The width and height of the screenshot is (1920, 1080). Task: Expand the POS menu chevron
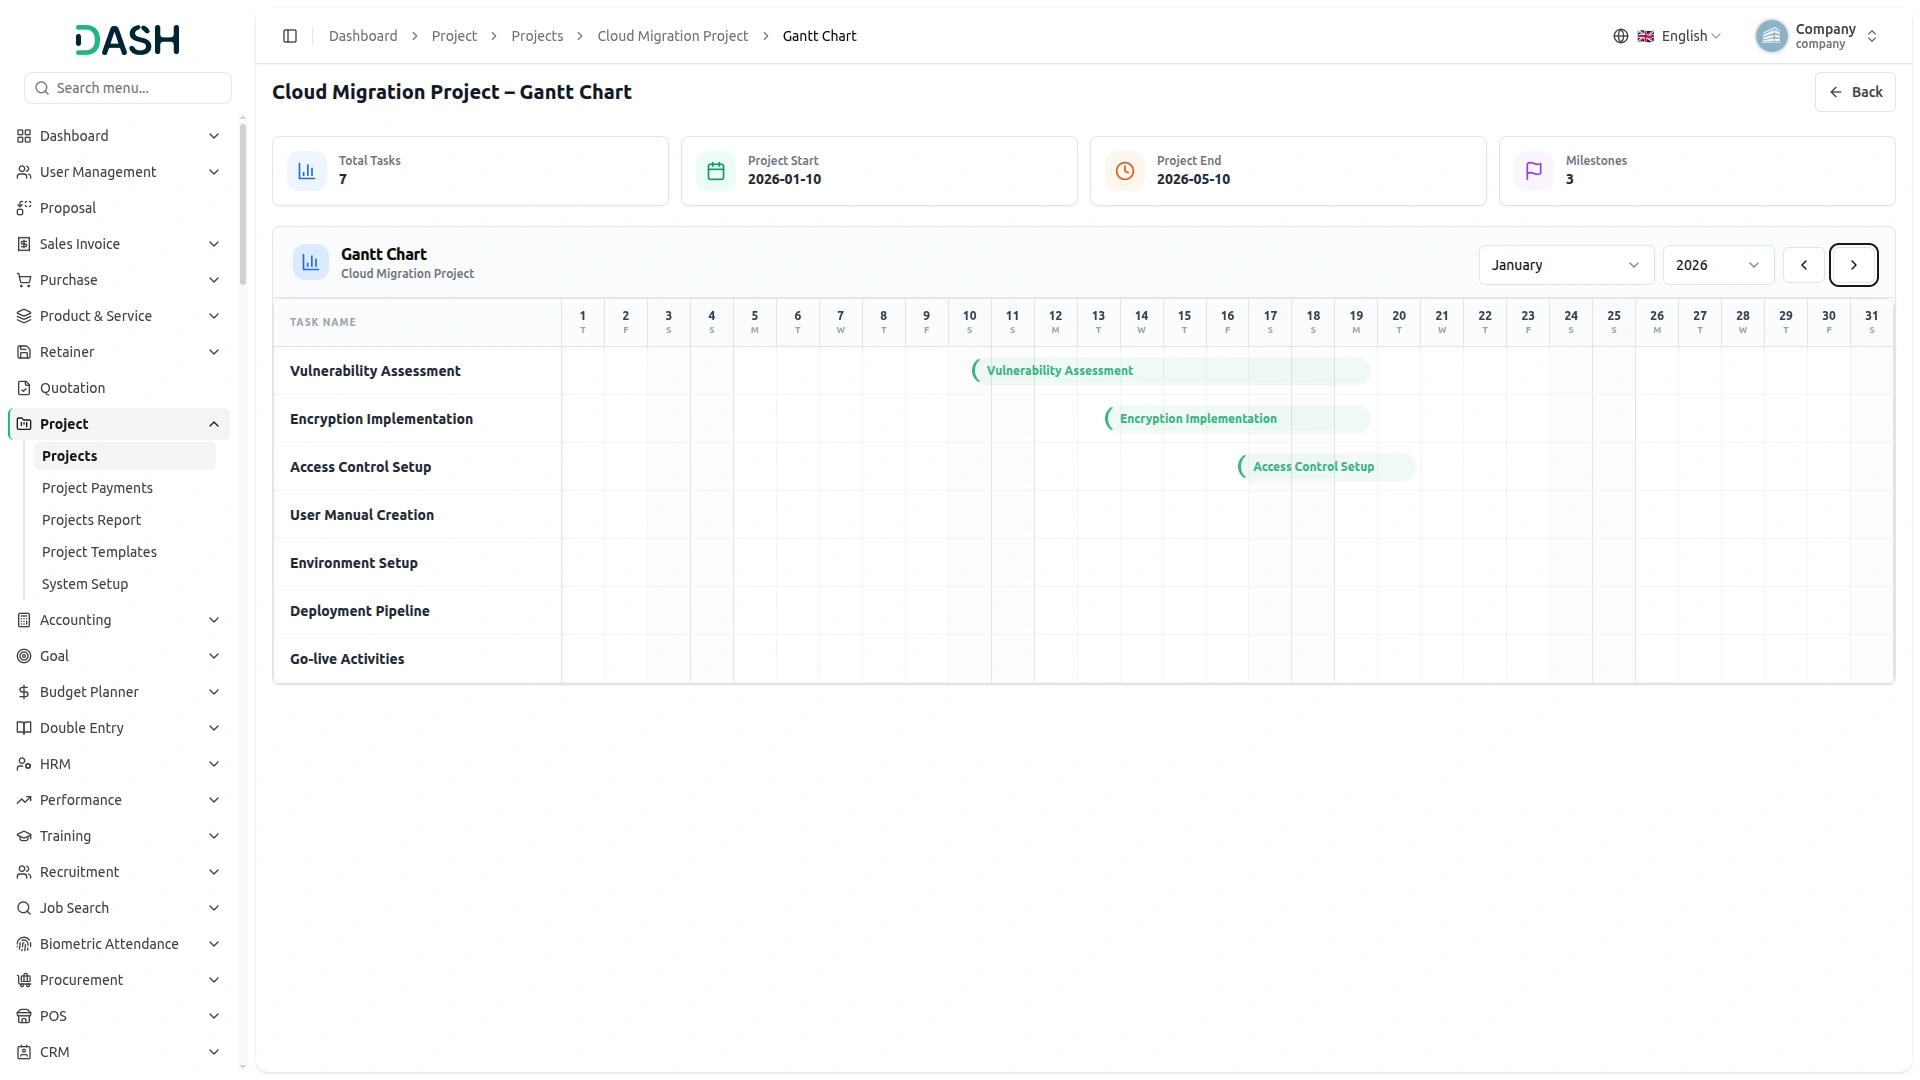[214, 1016]
